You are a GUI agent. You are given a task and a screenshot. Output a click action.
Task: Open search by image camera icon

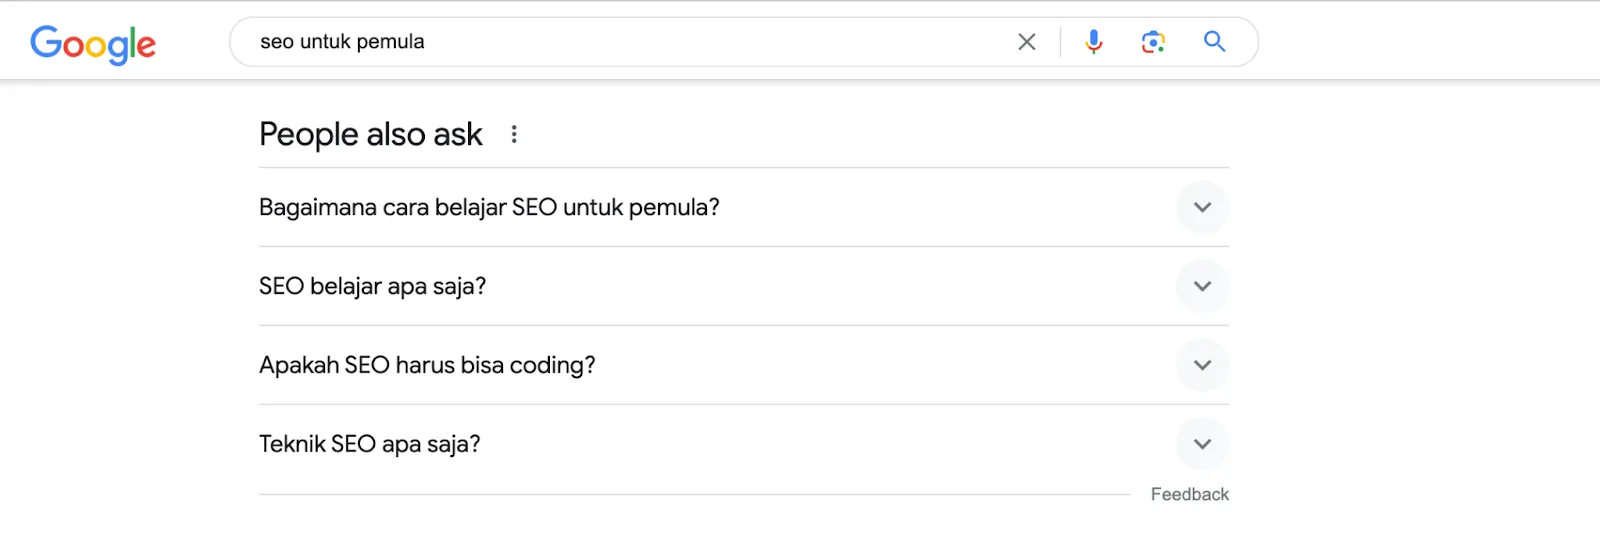pyautogui.click(x=1153, y=42)
